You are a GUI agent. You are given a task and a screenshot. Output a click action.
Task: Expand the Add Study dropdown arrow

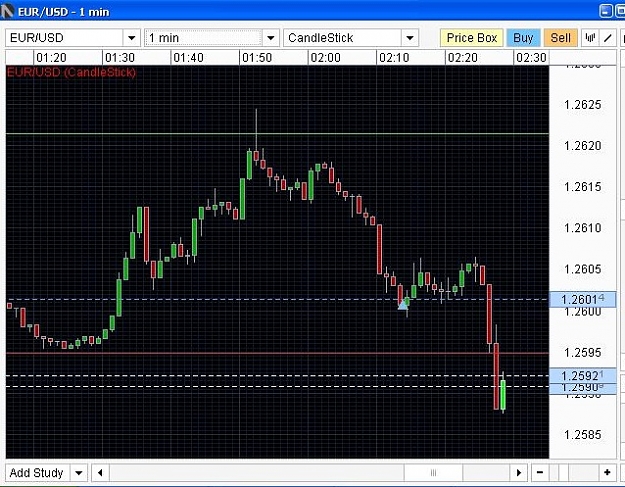79,473
